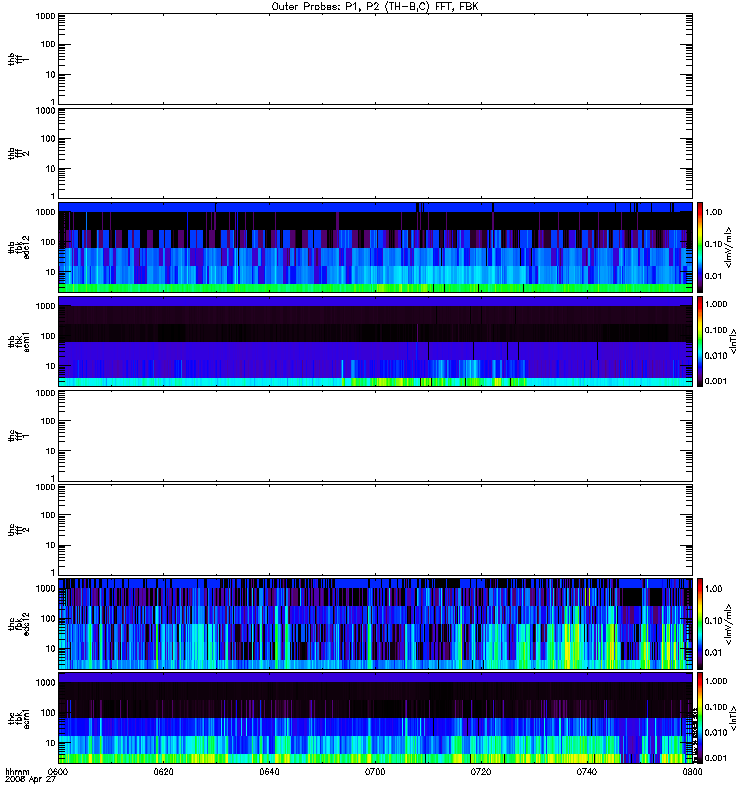Screen dimensions: 750x800
Task: Click the '<|mV/m|>' unit label beside thb edc12
Action: [x=729, y=247]
